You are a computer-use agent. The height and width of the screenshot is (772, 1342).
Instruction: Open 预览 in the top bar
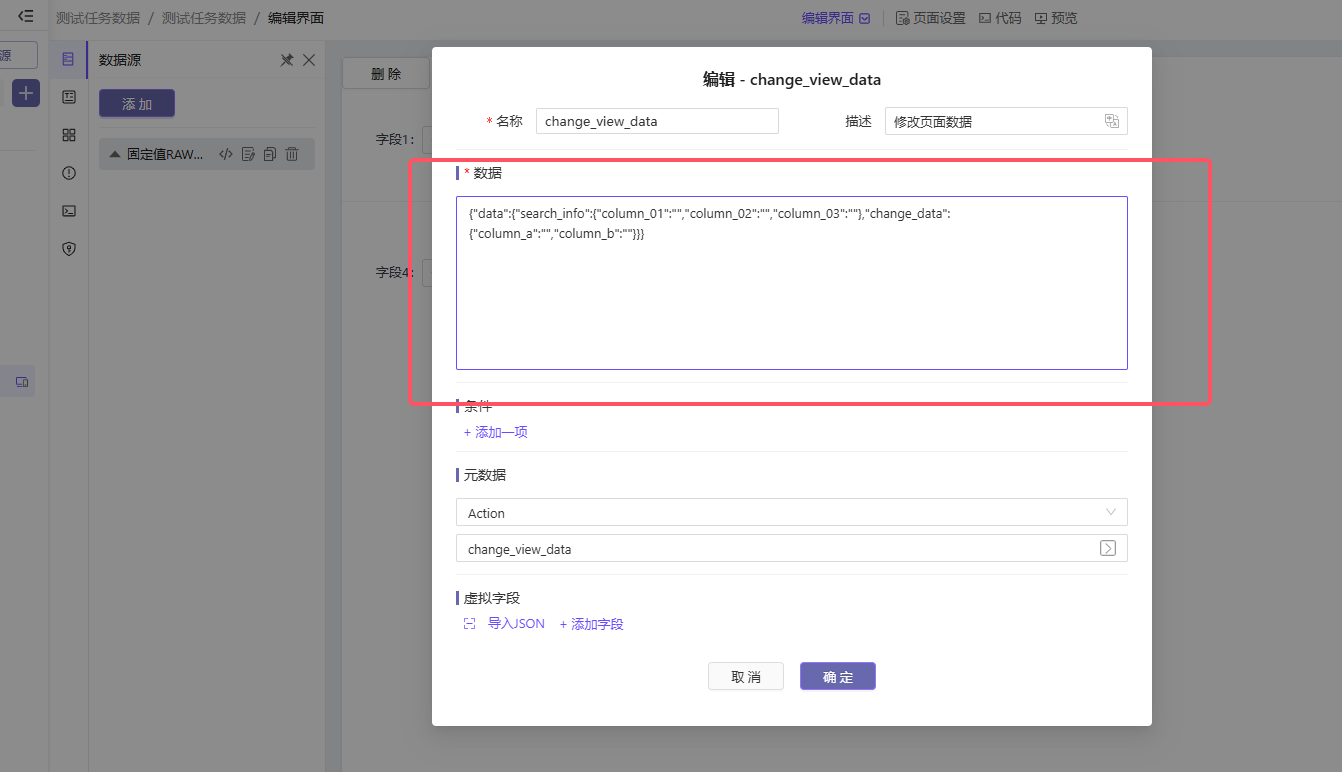(1056, 18)
